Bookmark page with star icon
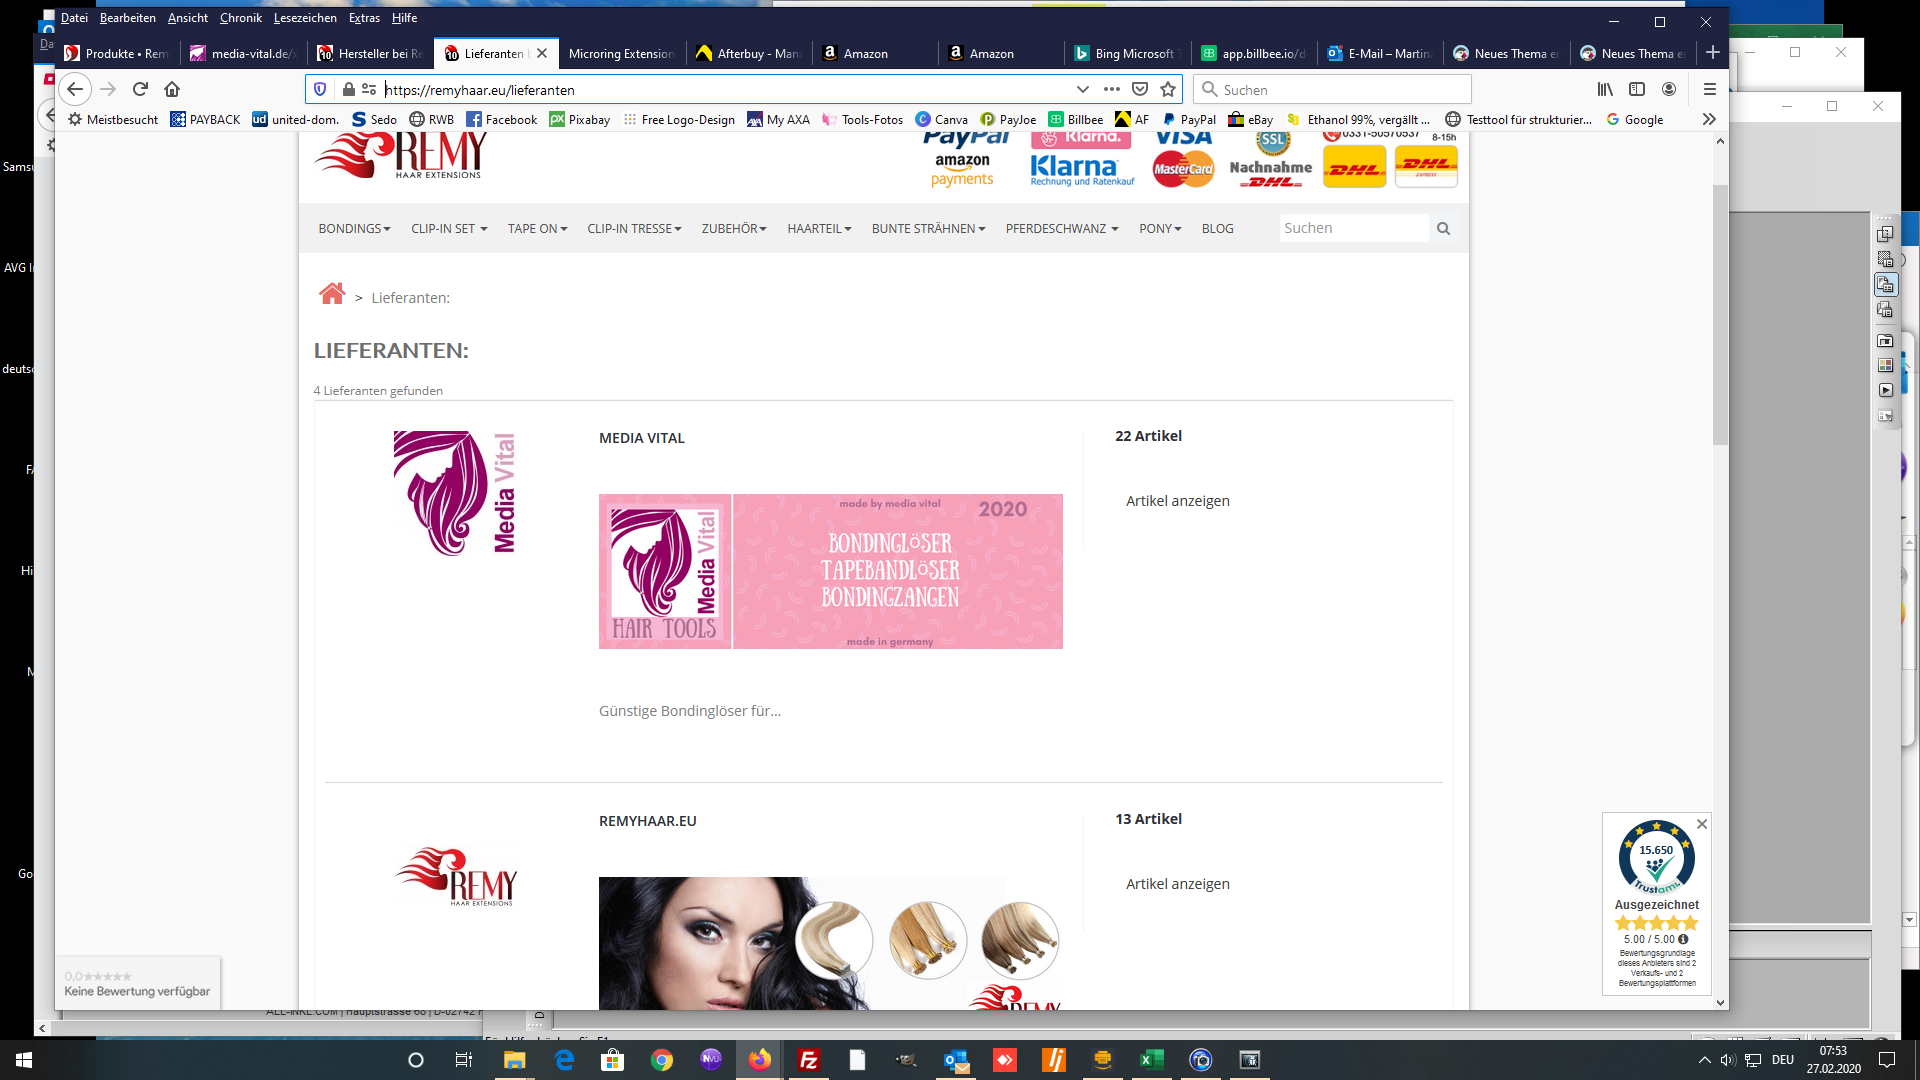Image resolution: width=1920 pixels, height=1080 pixels. [x=1167, y=89]
